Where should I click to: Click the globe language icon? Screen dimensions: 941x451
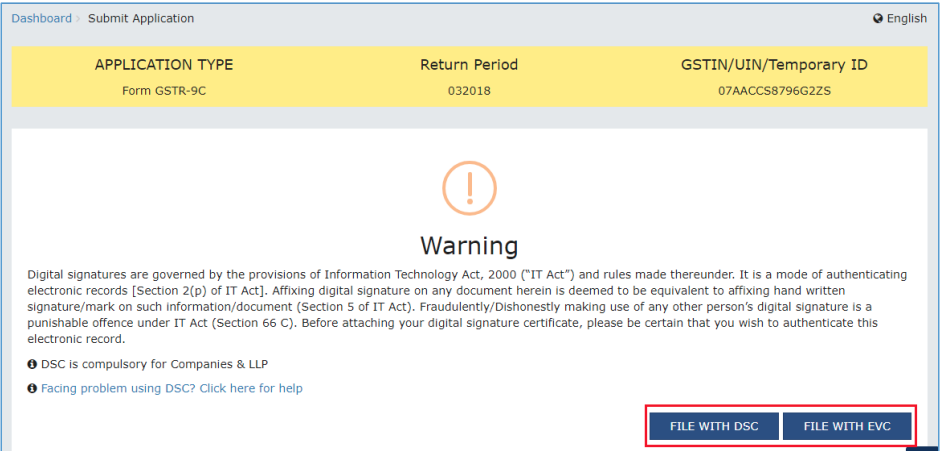coord(878,19)
